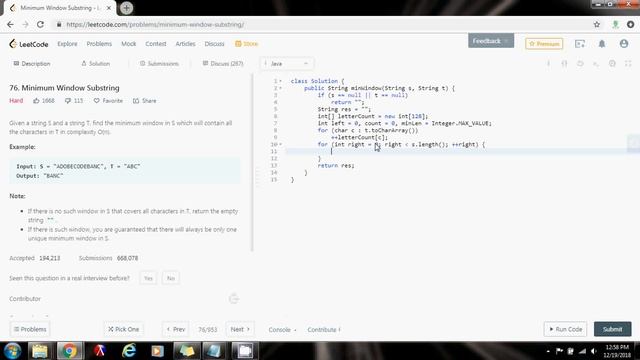
Task: Open a new browser tab
Action: 127,8
